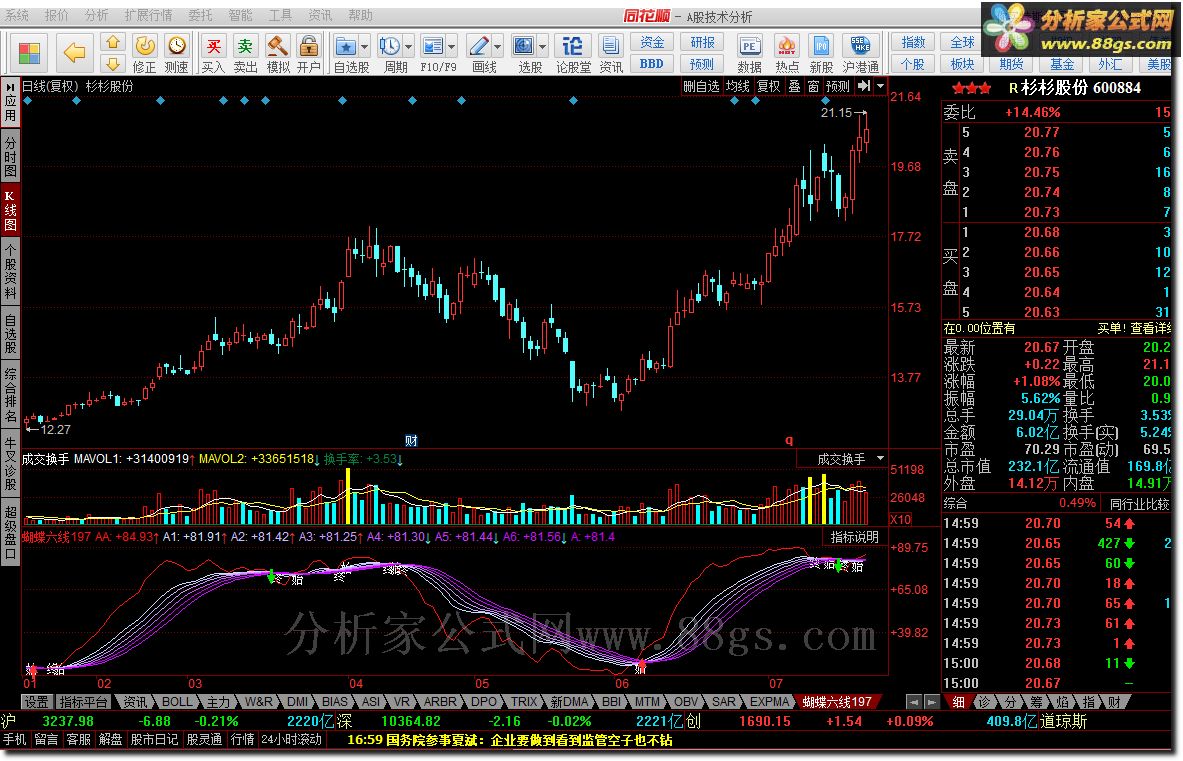Toggle 复权 price adjustment

768,86
